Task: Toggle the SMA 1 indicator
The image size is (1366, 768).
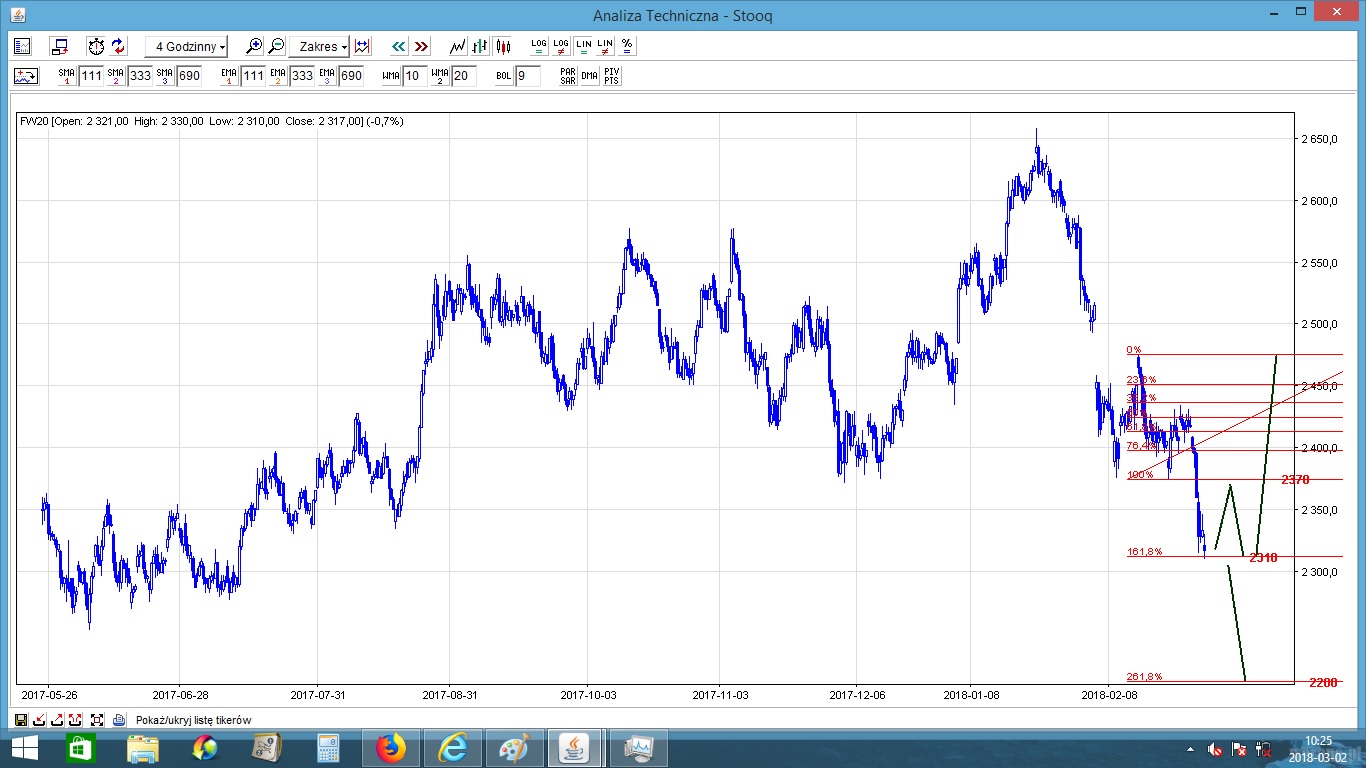Action: click(66, 76)
